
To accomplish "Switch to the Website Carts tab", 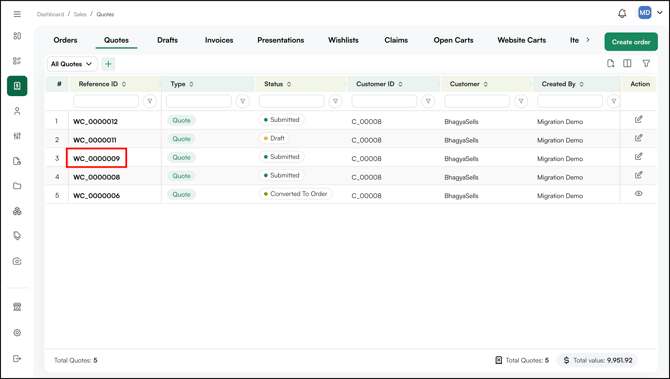I will (522, 40).
